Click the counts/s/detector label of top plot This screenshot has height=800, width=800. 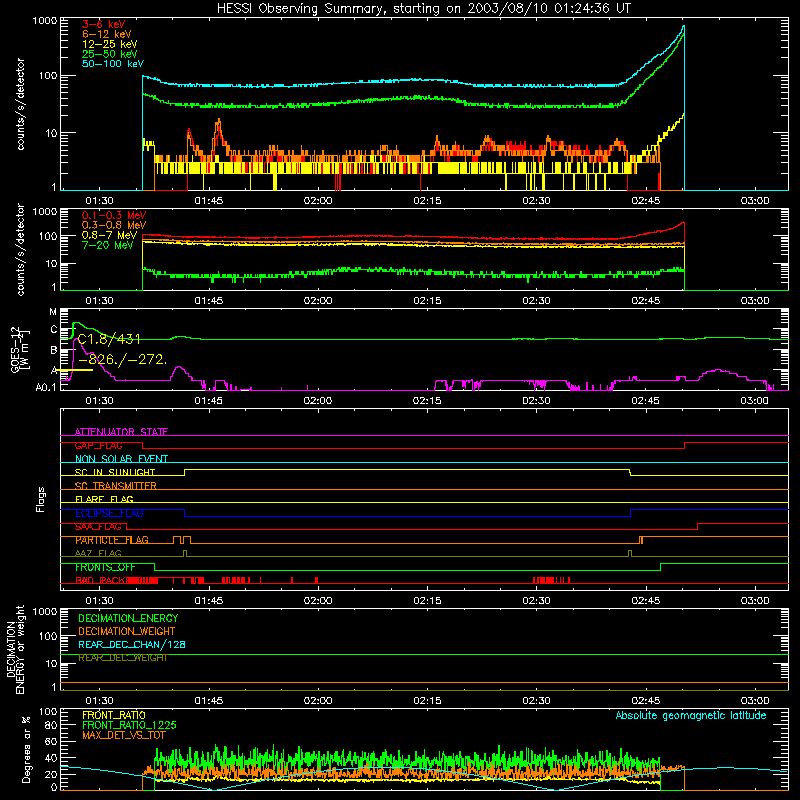[20, 104]
